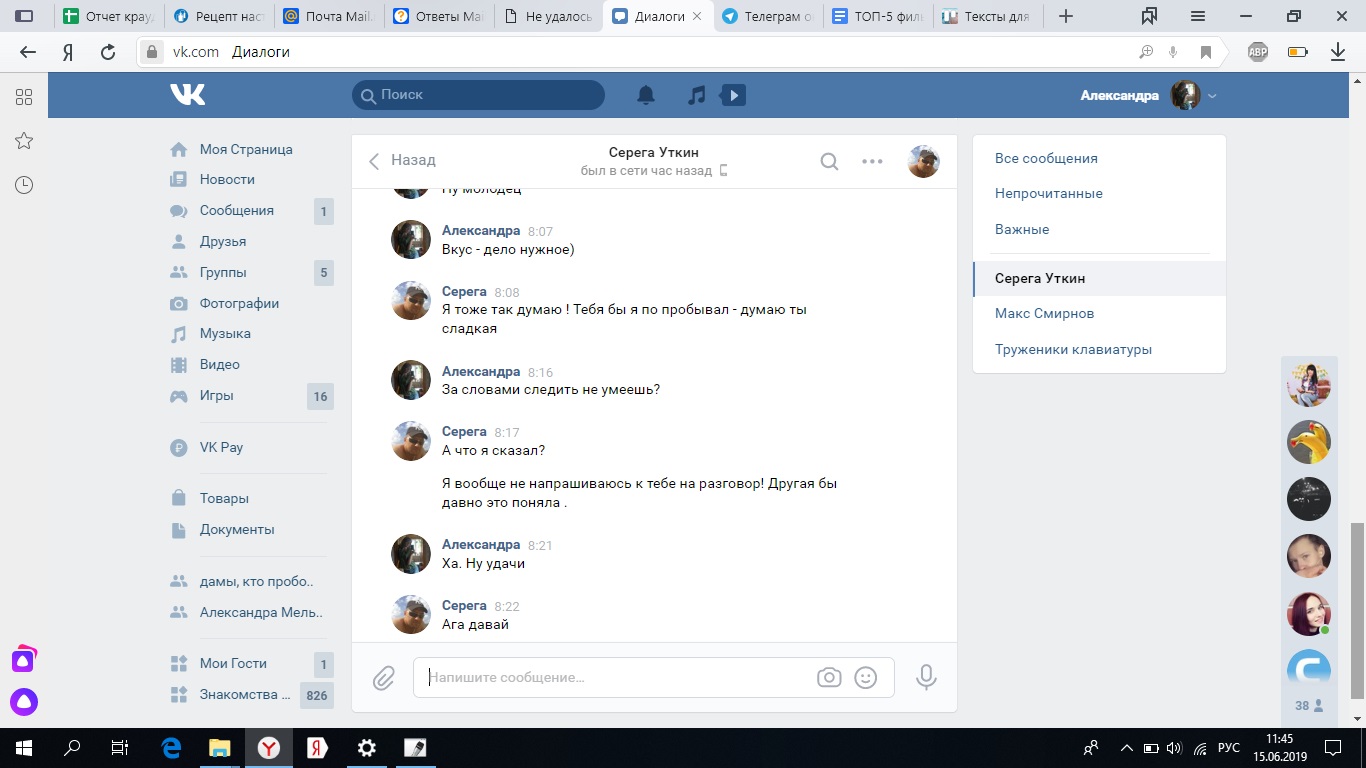Viewport: 1366px width, 768px height.
Task: Open 'Видео' in left menu
Action: [220, 364]
